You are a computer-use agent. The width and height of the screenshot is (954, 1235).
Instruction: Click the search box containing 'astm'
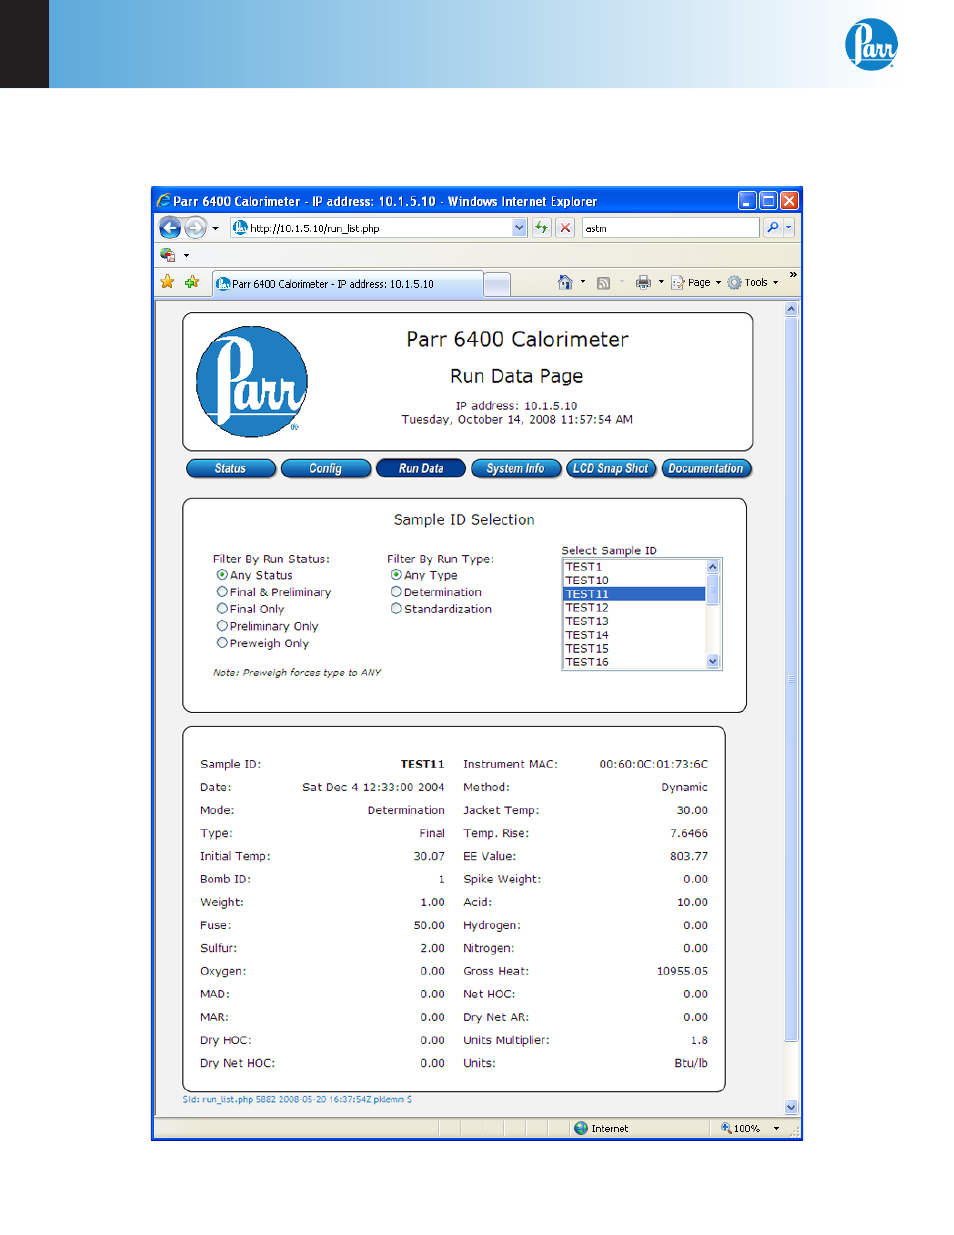tap(670, 228)
